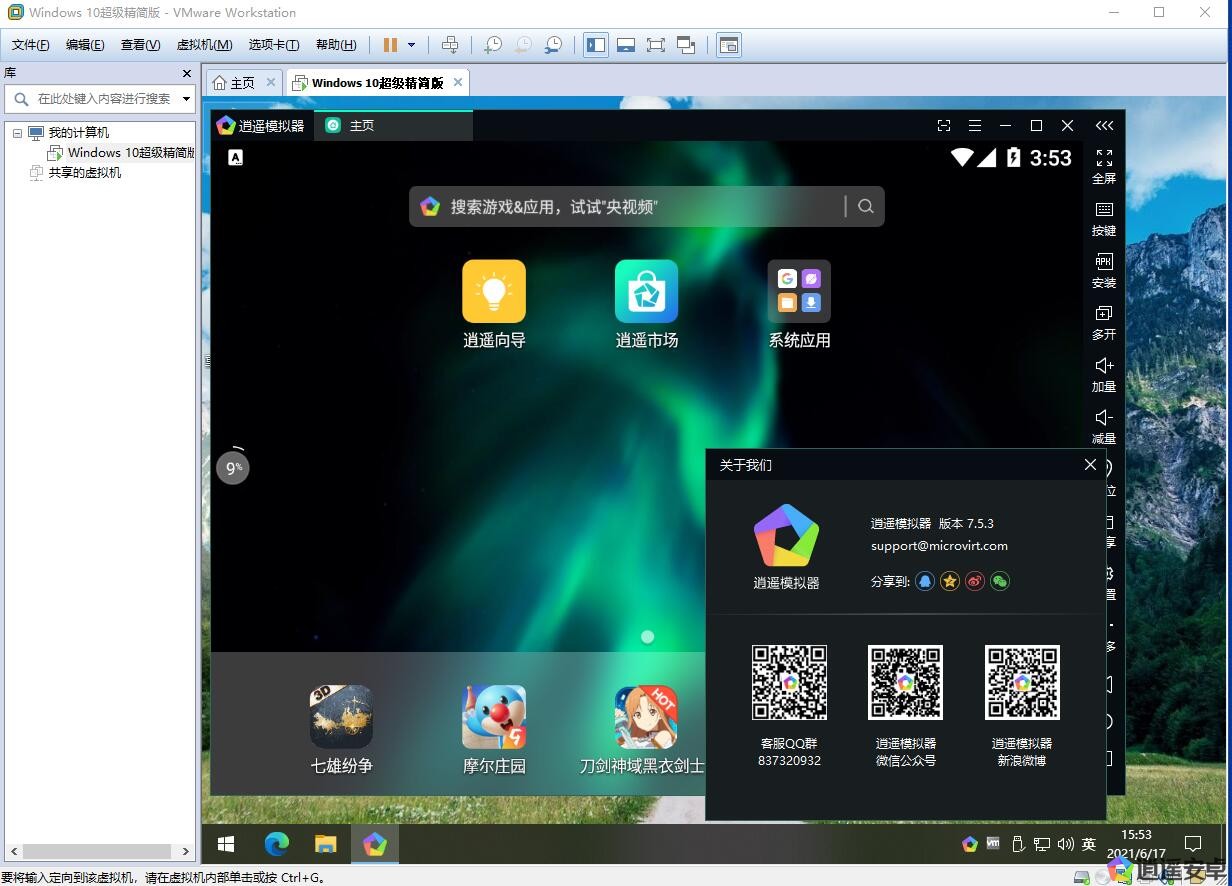Open 多开 multi-instance sidebar tool
The image size is (1232, 886).
[x=1103, y=321]
